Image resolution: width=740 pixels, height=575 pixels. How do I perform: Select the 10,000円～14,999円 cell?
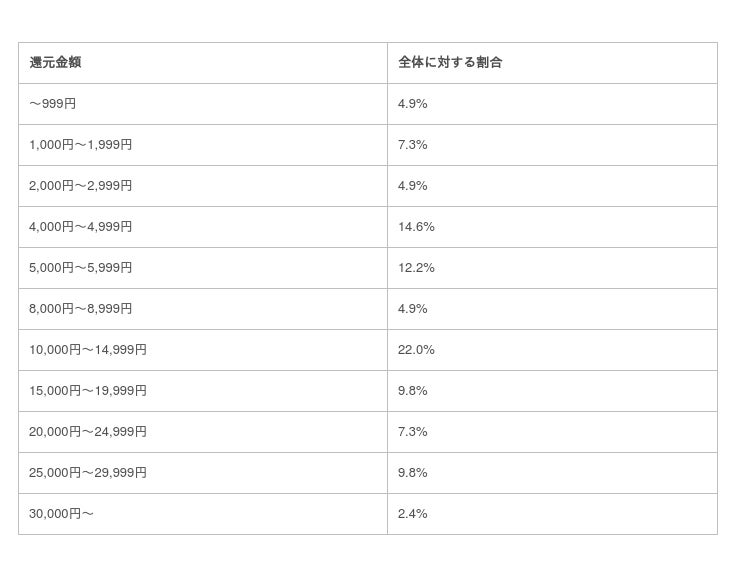(x=88, y=350)
